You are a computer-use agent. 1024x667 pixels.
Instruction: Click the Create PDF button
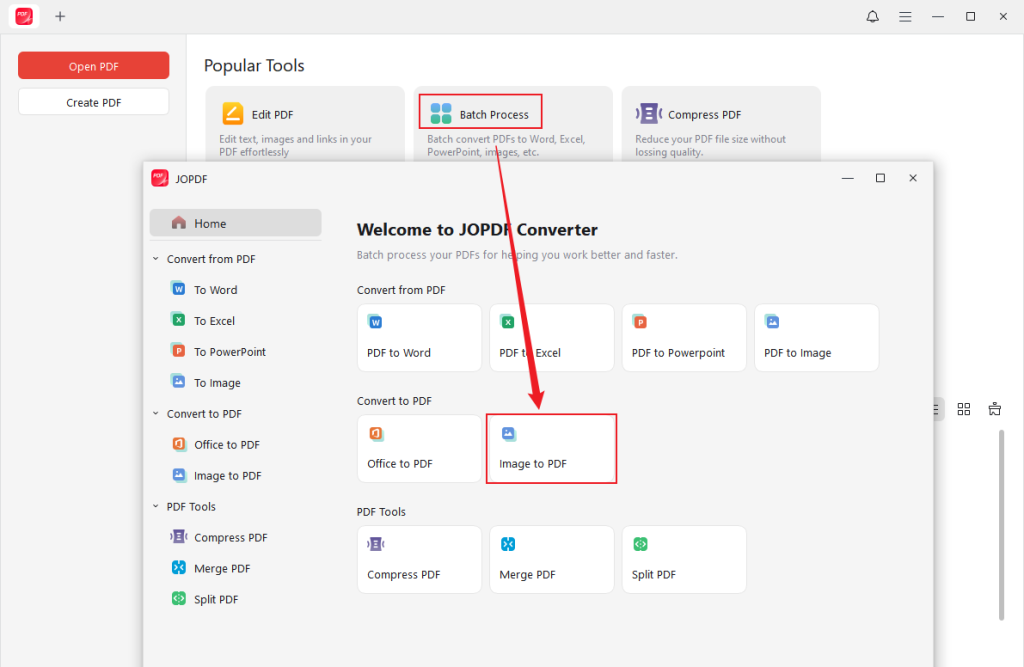coord(93,101)
